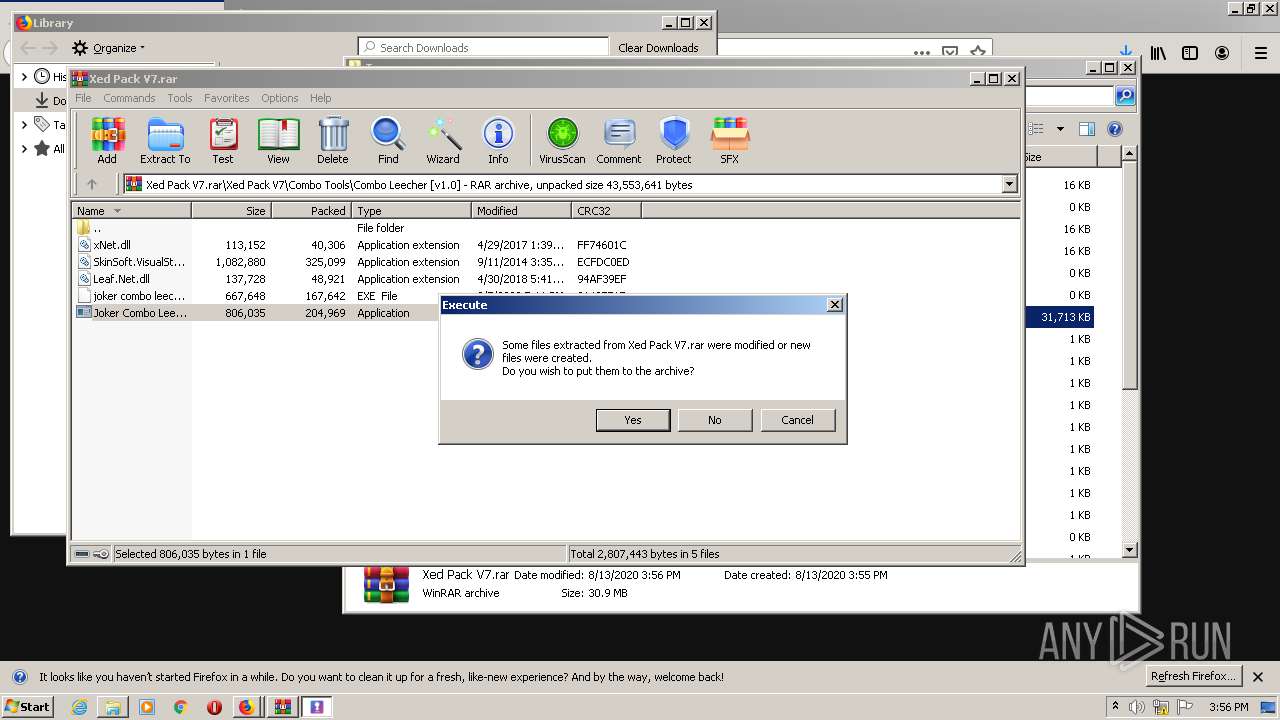1280x720 pixels.
Task: Click the Clear Downloads button
Action: (x=658, y=47)
